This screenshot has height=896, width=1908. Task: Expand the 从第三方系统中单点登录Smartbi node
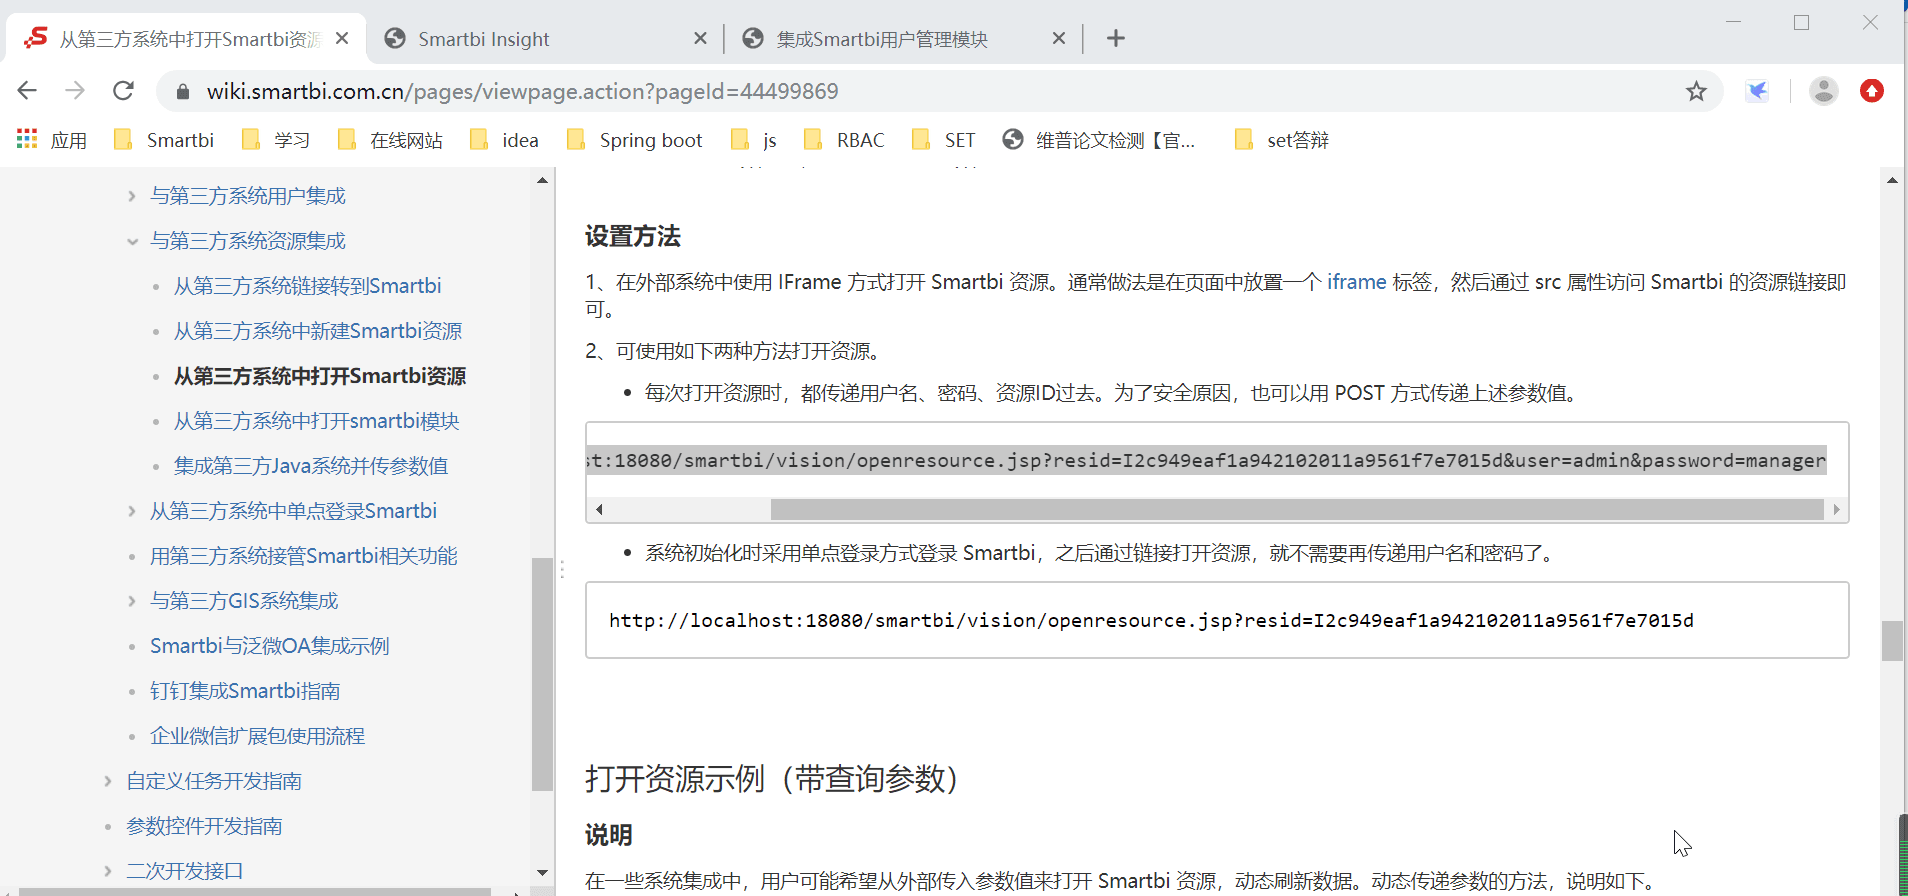pyautogui.click(x=132, y=511)
